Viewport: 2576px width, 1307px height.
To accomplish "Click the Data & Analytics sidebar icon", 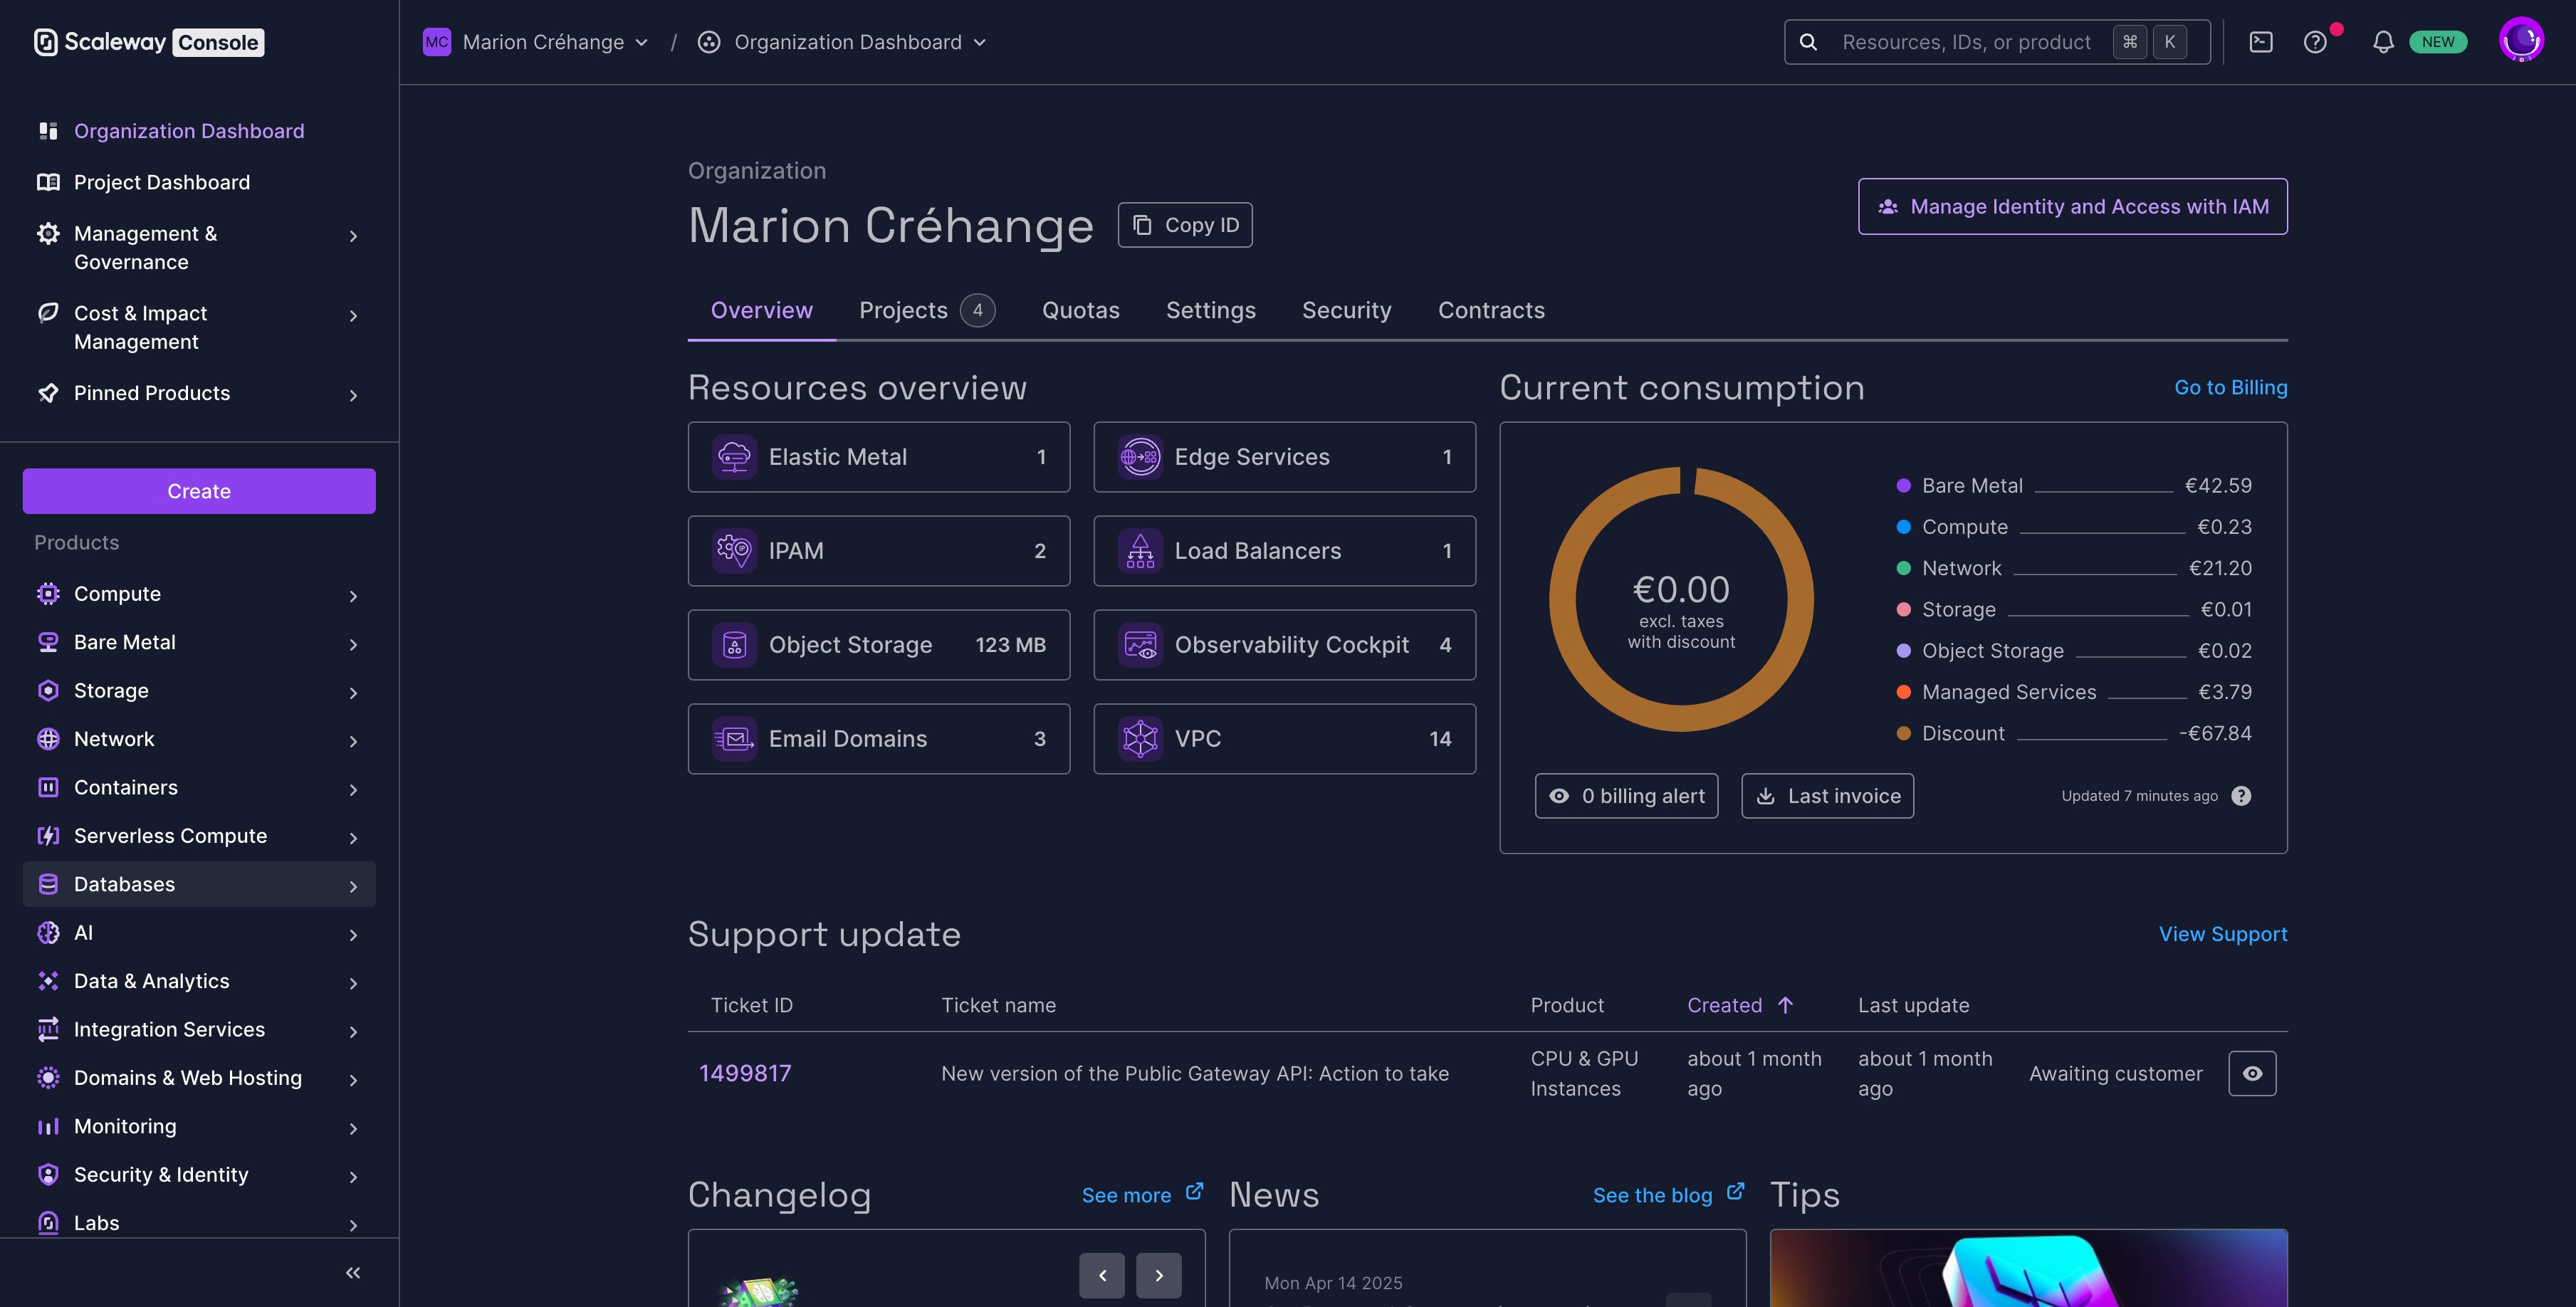I will [48, 981].
